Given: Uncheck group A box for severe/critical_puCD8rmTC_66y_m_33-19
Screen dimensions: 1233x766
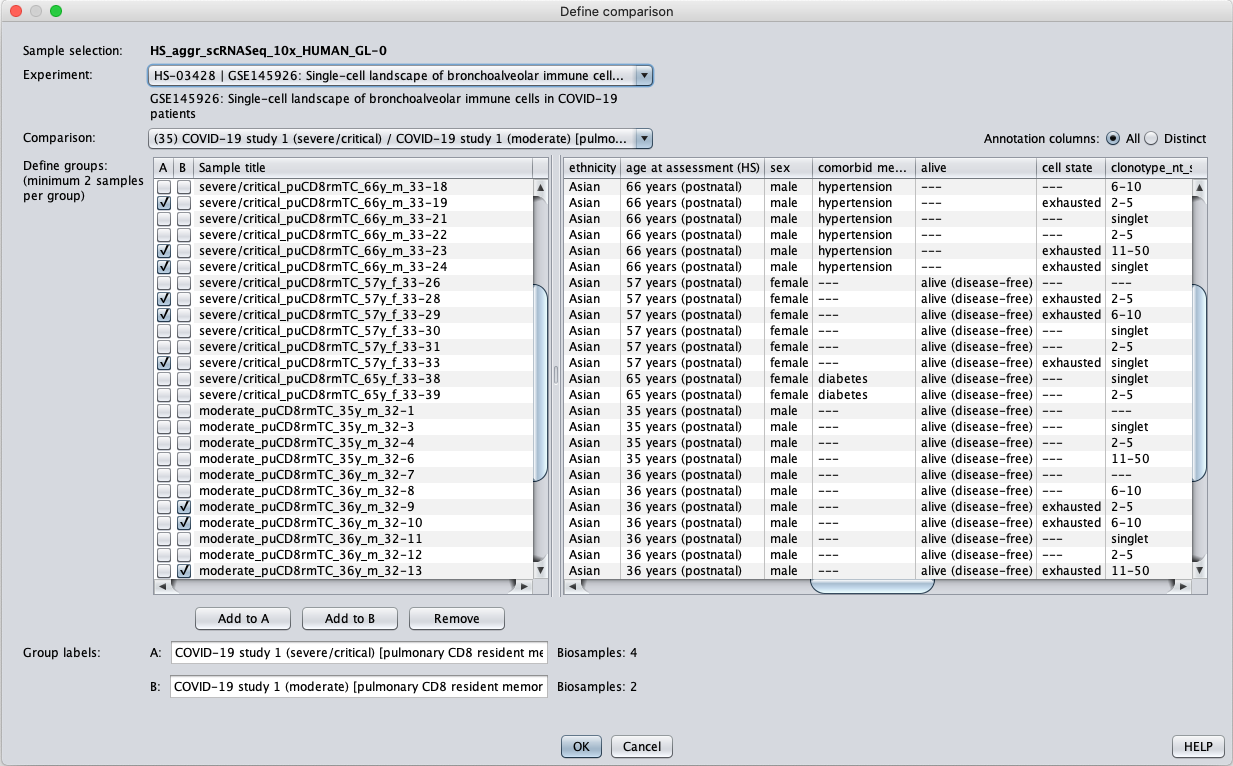Looking at the screenshot, I should click(x=164, y=203).
